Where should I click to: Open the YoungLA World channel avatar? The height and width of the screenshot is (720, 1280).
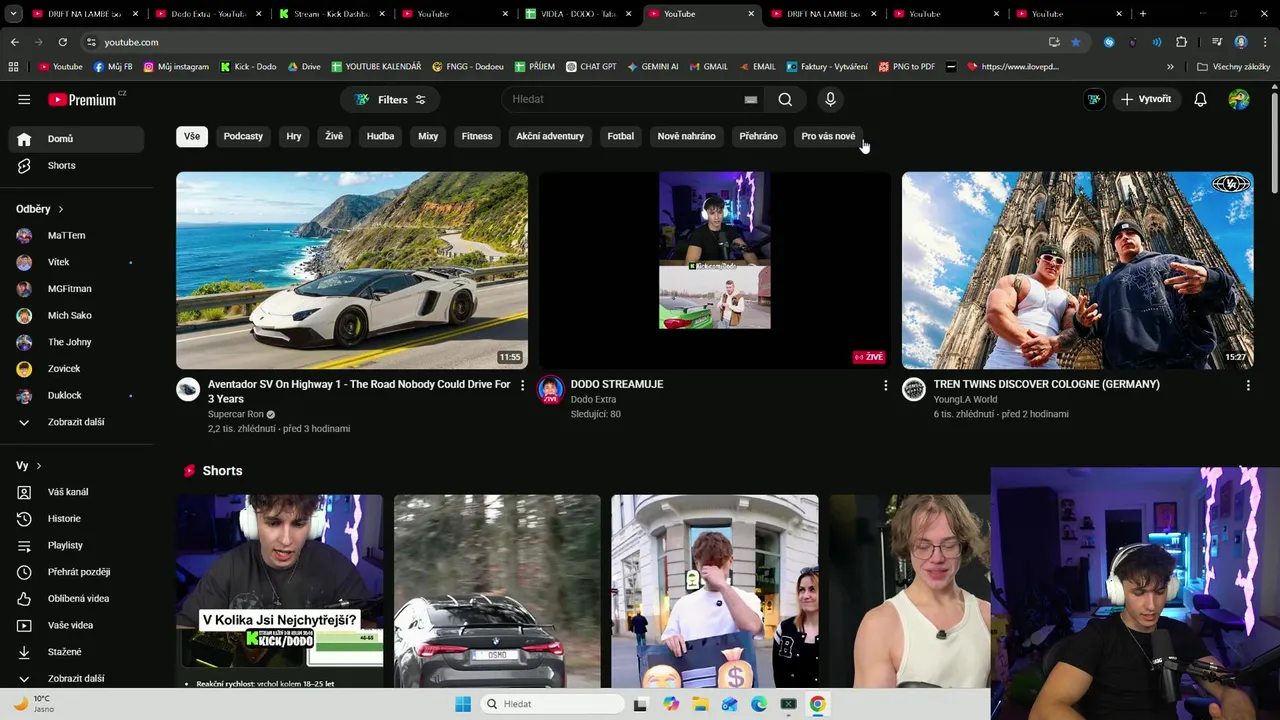pyautogui.click(x=914, y=389)
